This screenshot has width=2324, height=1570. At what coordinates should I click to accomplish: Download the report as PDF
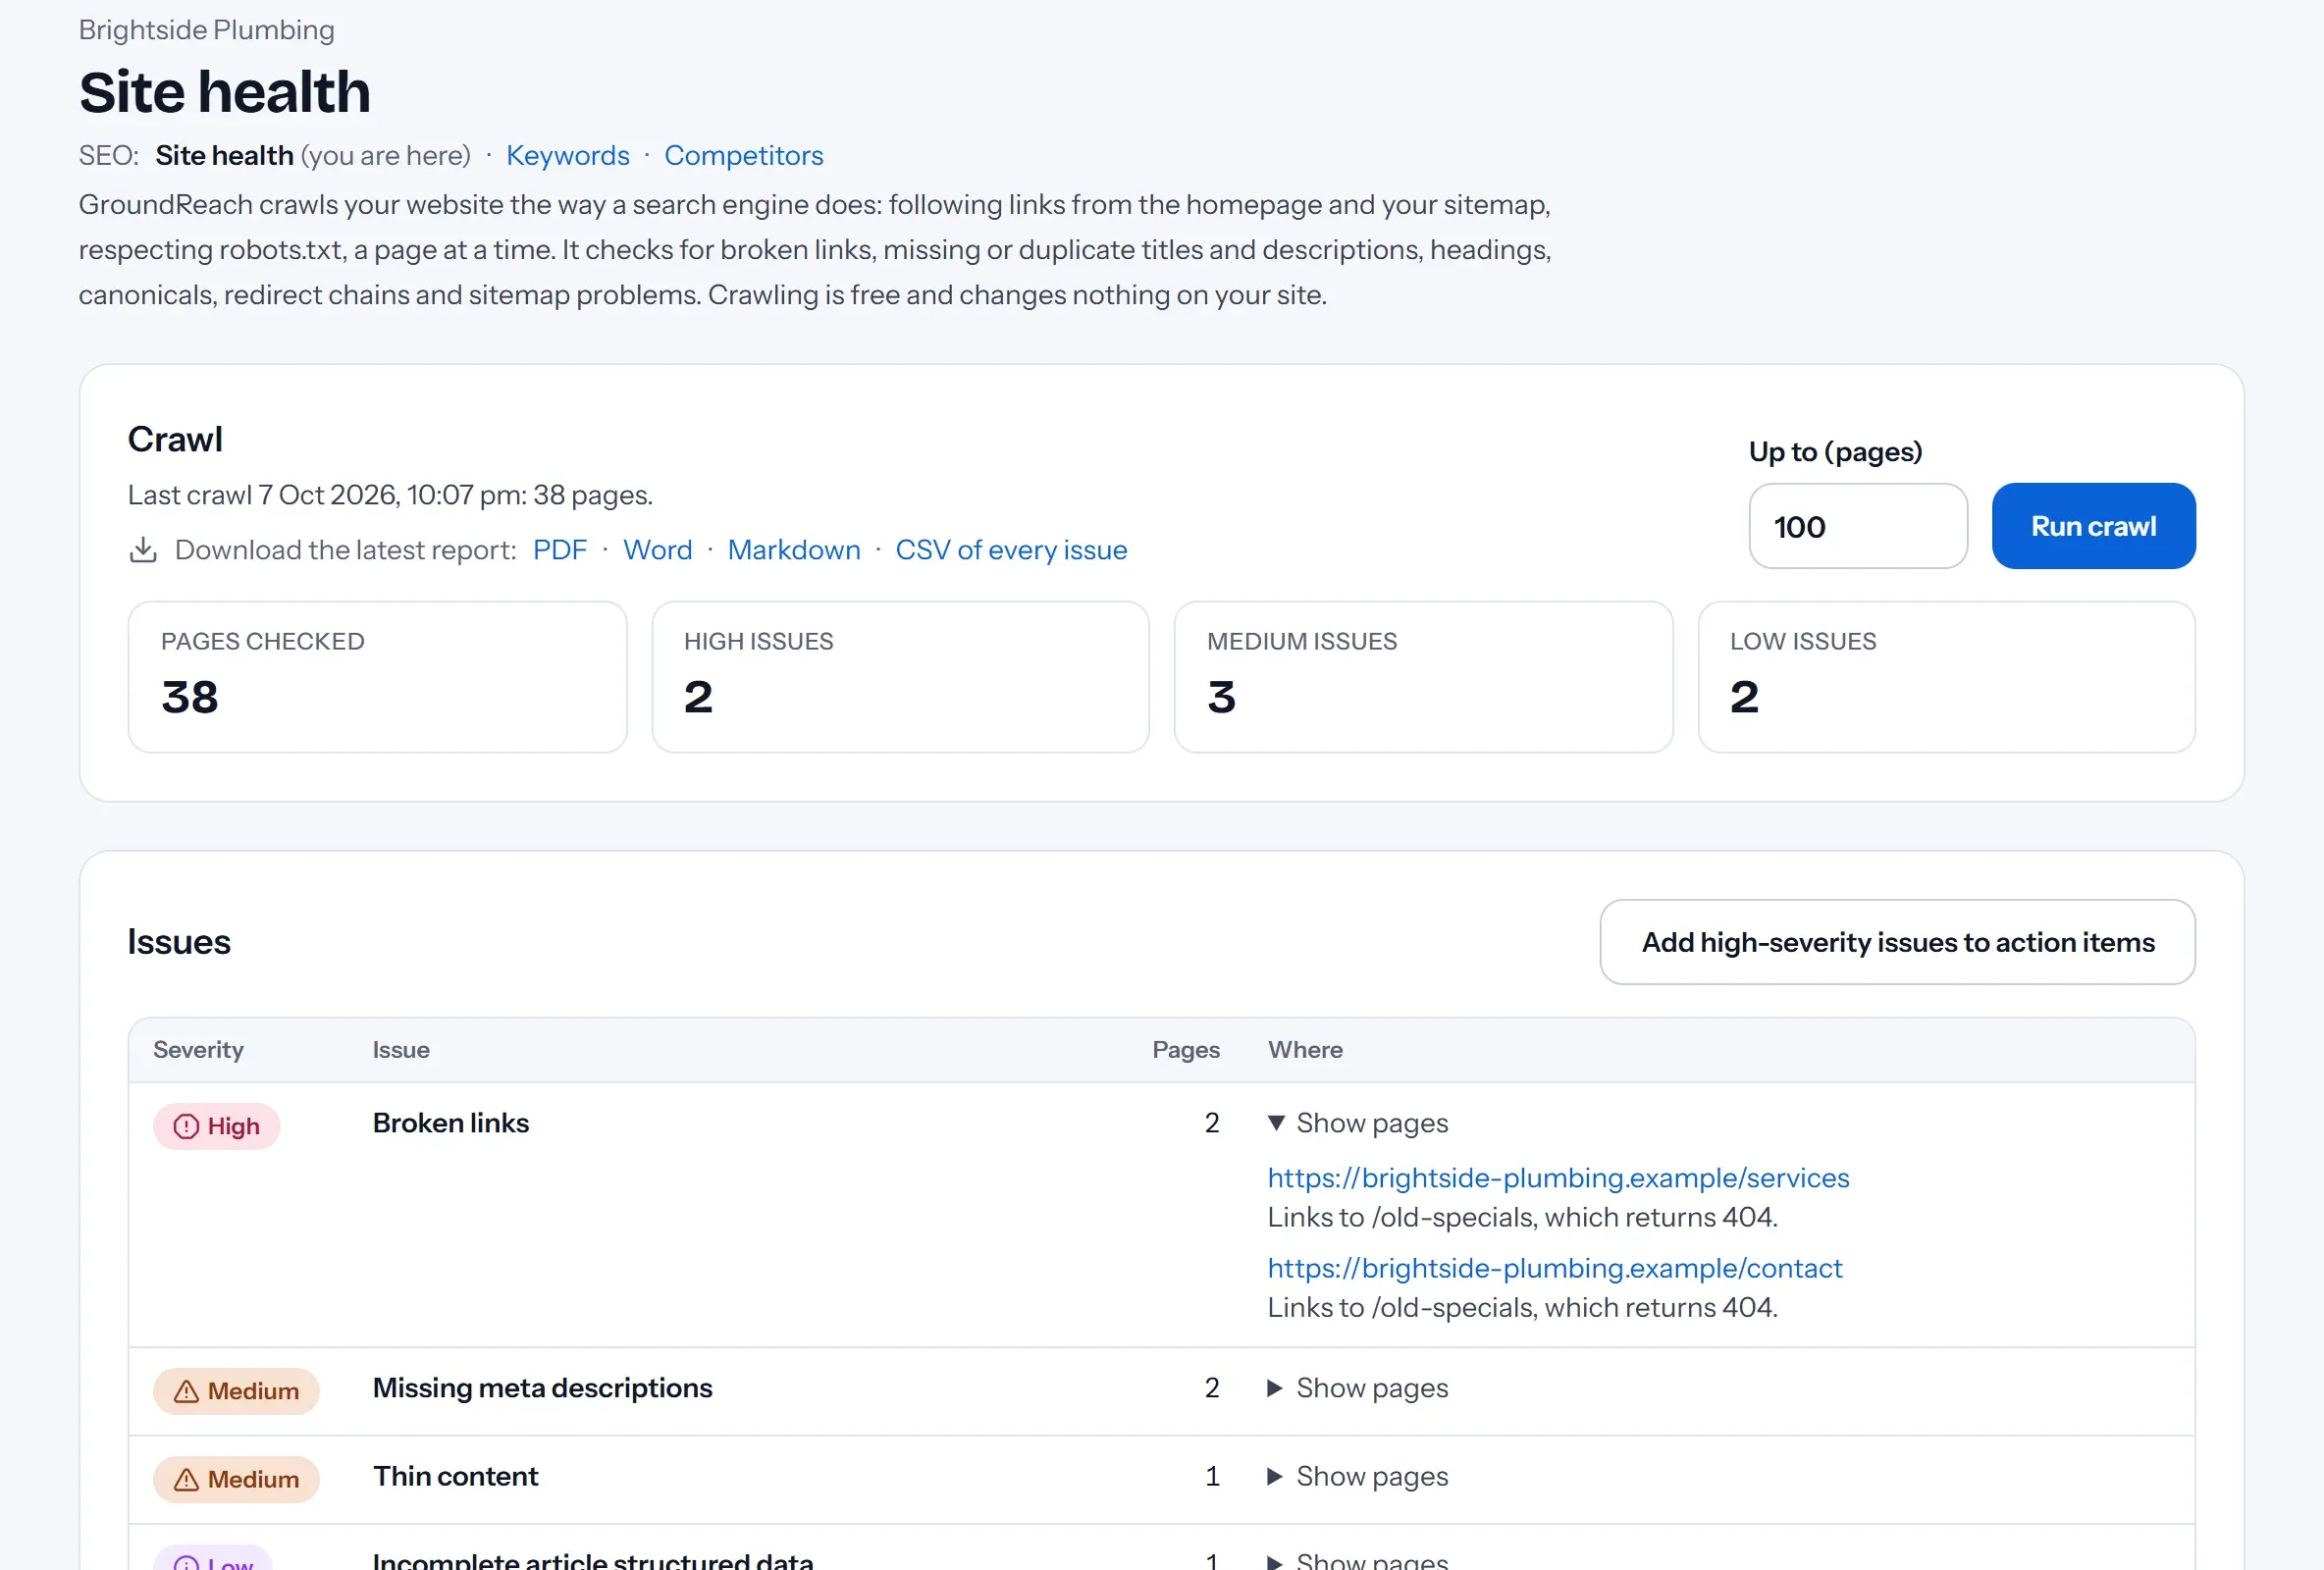559,550
